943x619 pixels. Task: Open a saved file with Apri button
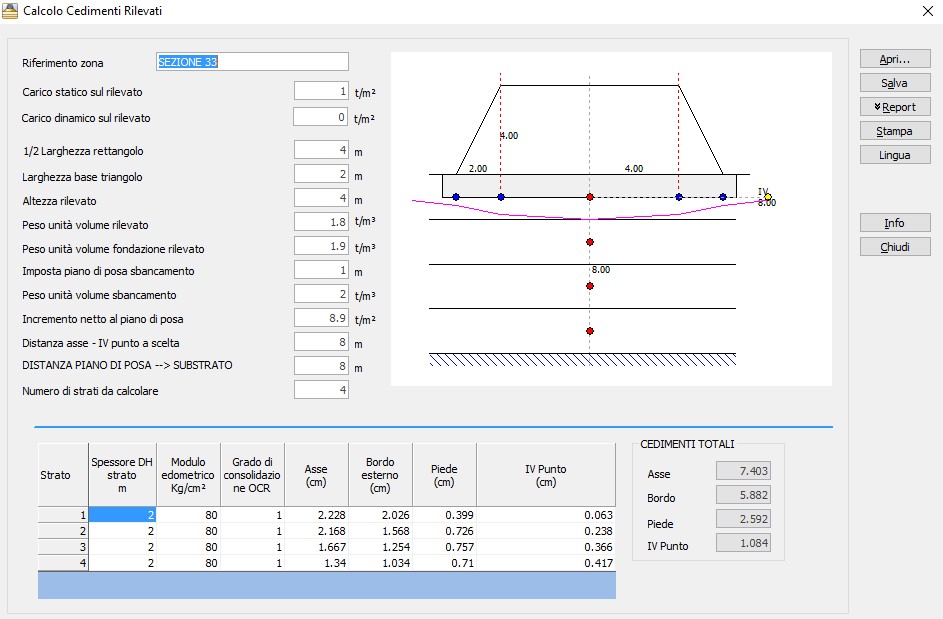coord(895,59)
